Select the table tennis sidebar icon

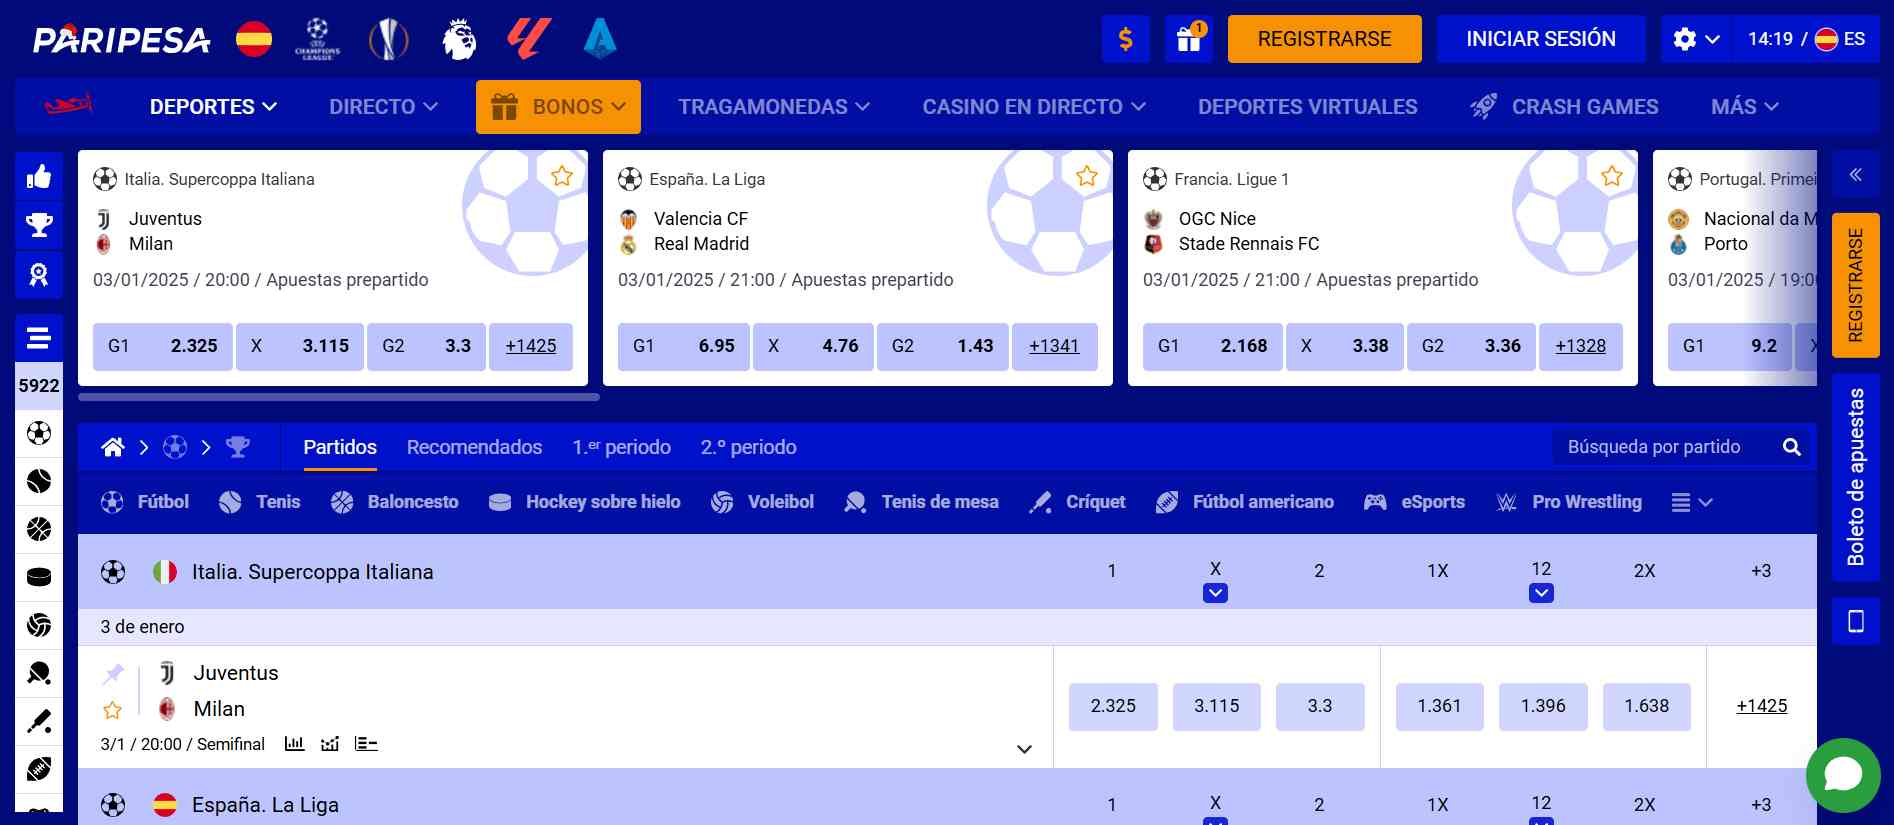tap(39, 673)
